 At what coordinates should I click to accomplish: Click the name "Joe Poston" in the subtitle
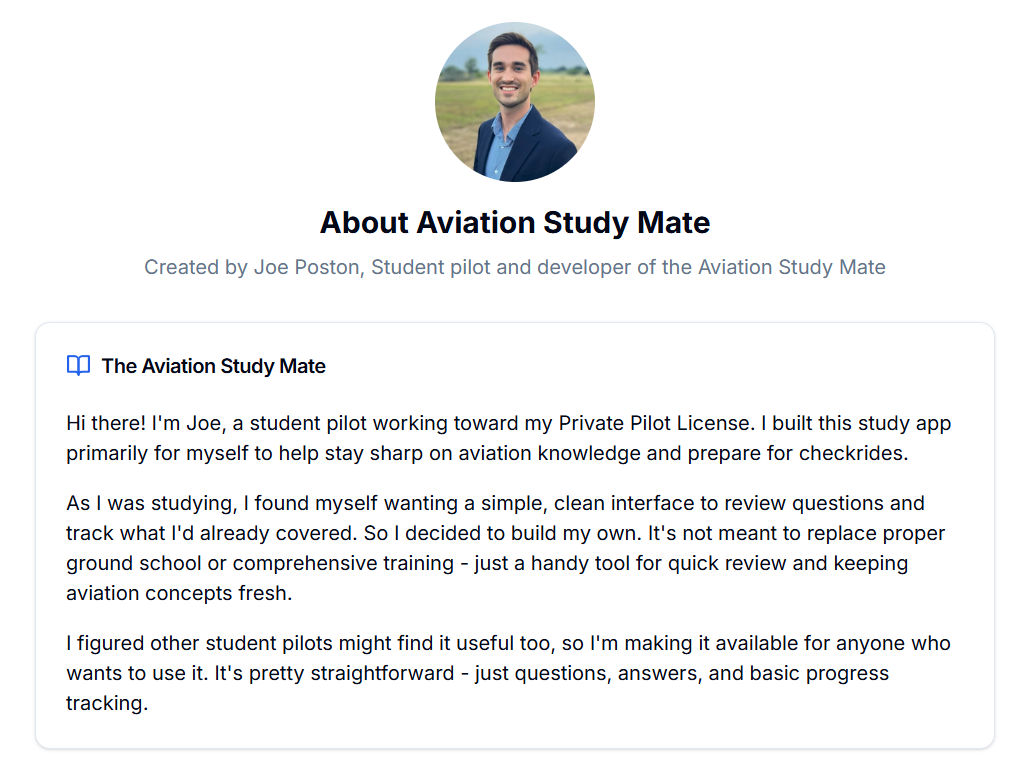tap(307, 267)
